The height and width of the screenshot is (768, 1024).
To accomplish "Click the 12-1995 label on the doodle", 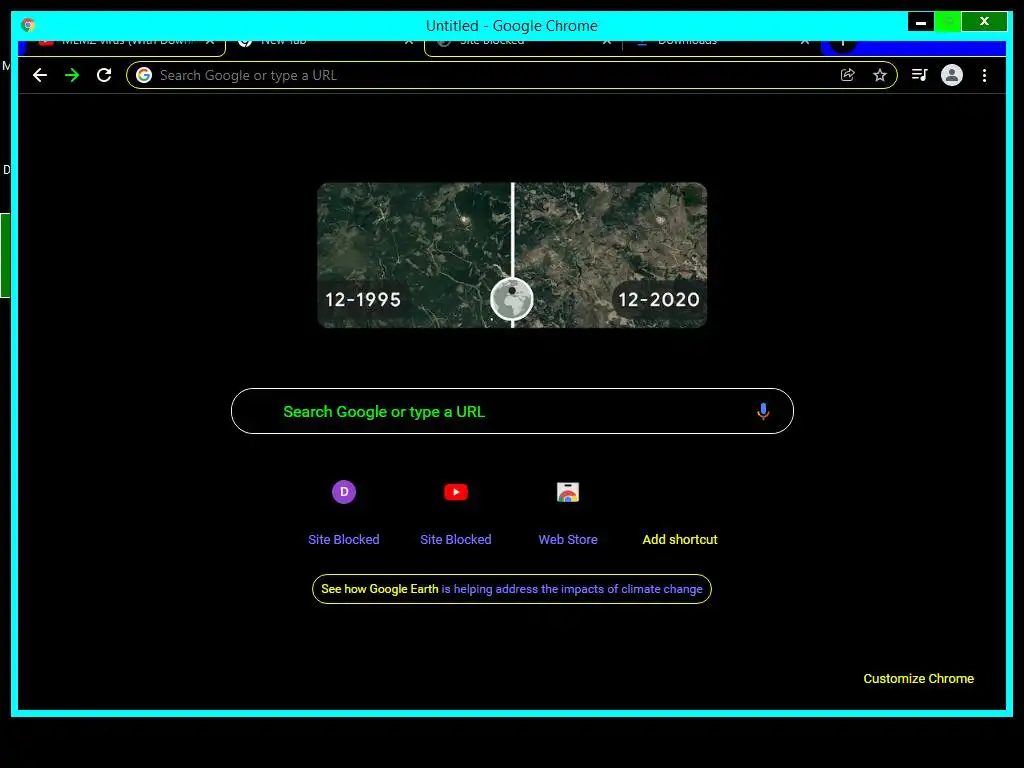I will 363,300.
